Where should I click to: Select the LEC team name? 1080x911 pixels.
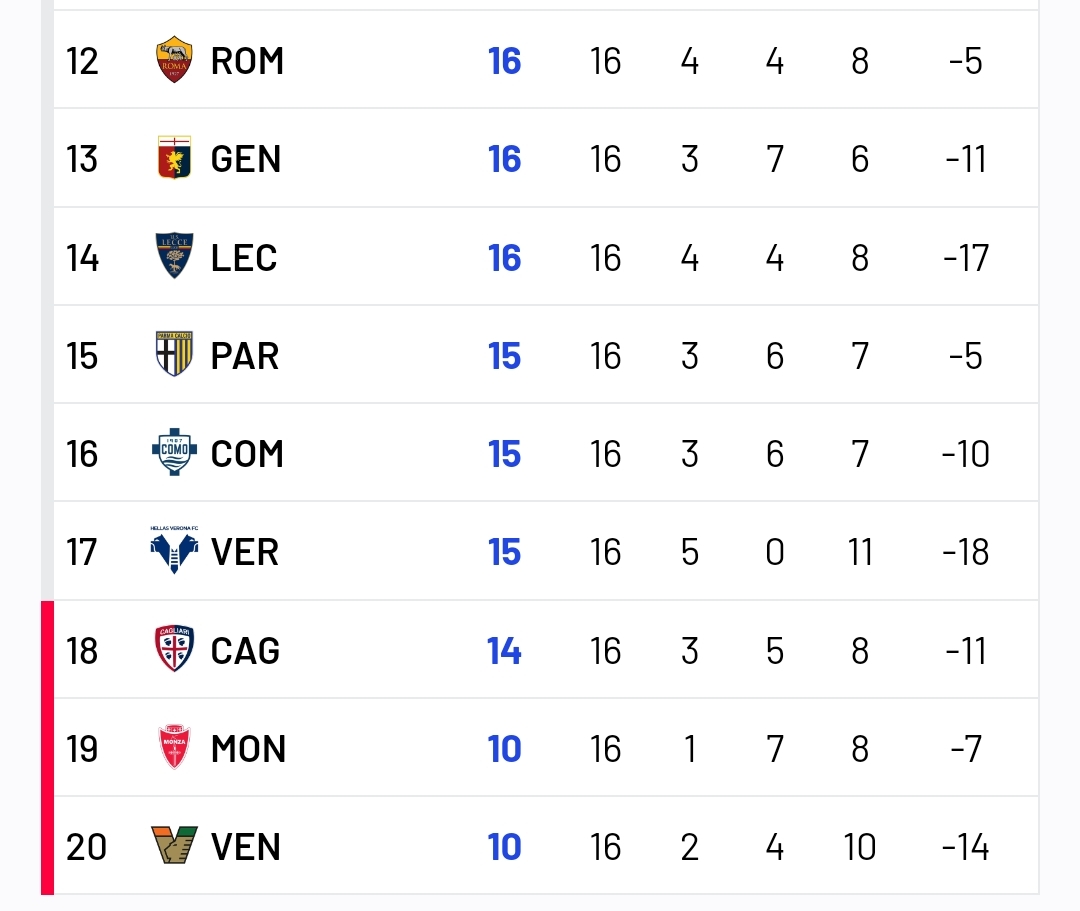point(244,258)
